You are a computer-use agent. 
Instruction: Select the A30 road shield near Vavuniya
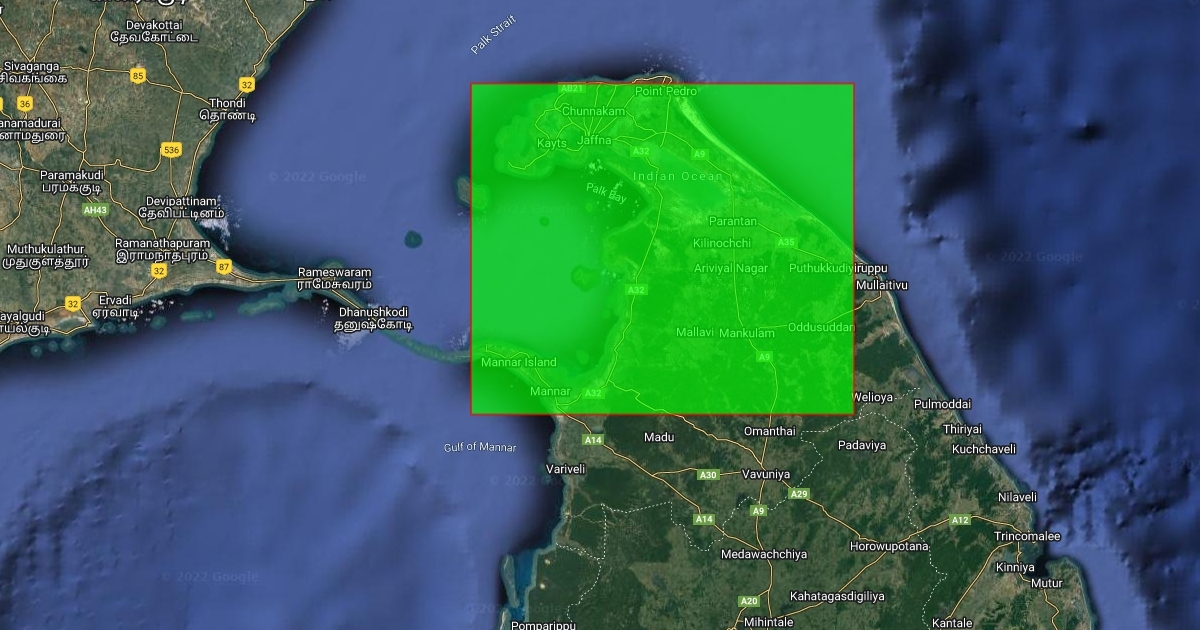tap(708, 474)
